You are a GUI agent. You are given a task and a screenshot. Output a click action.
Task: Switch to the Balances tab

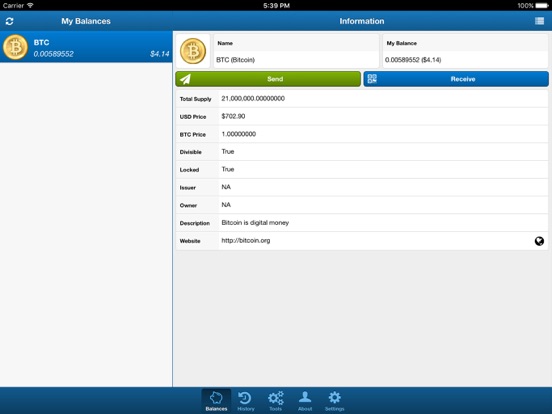[x=216, y=401]
